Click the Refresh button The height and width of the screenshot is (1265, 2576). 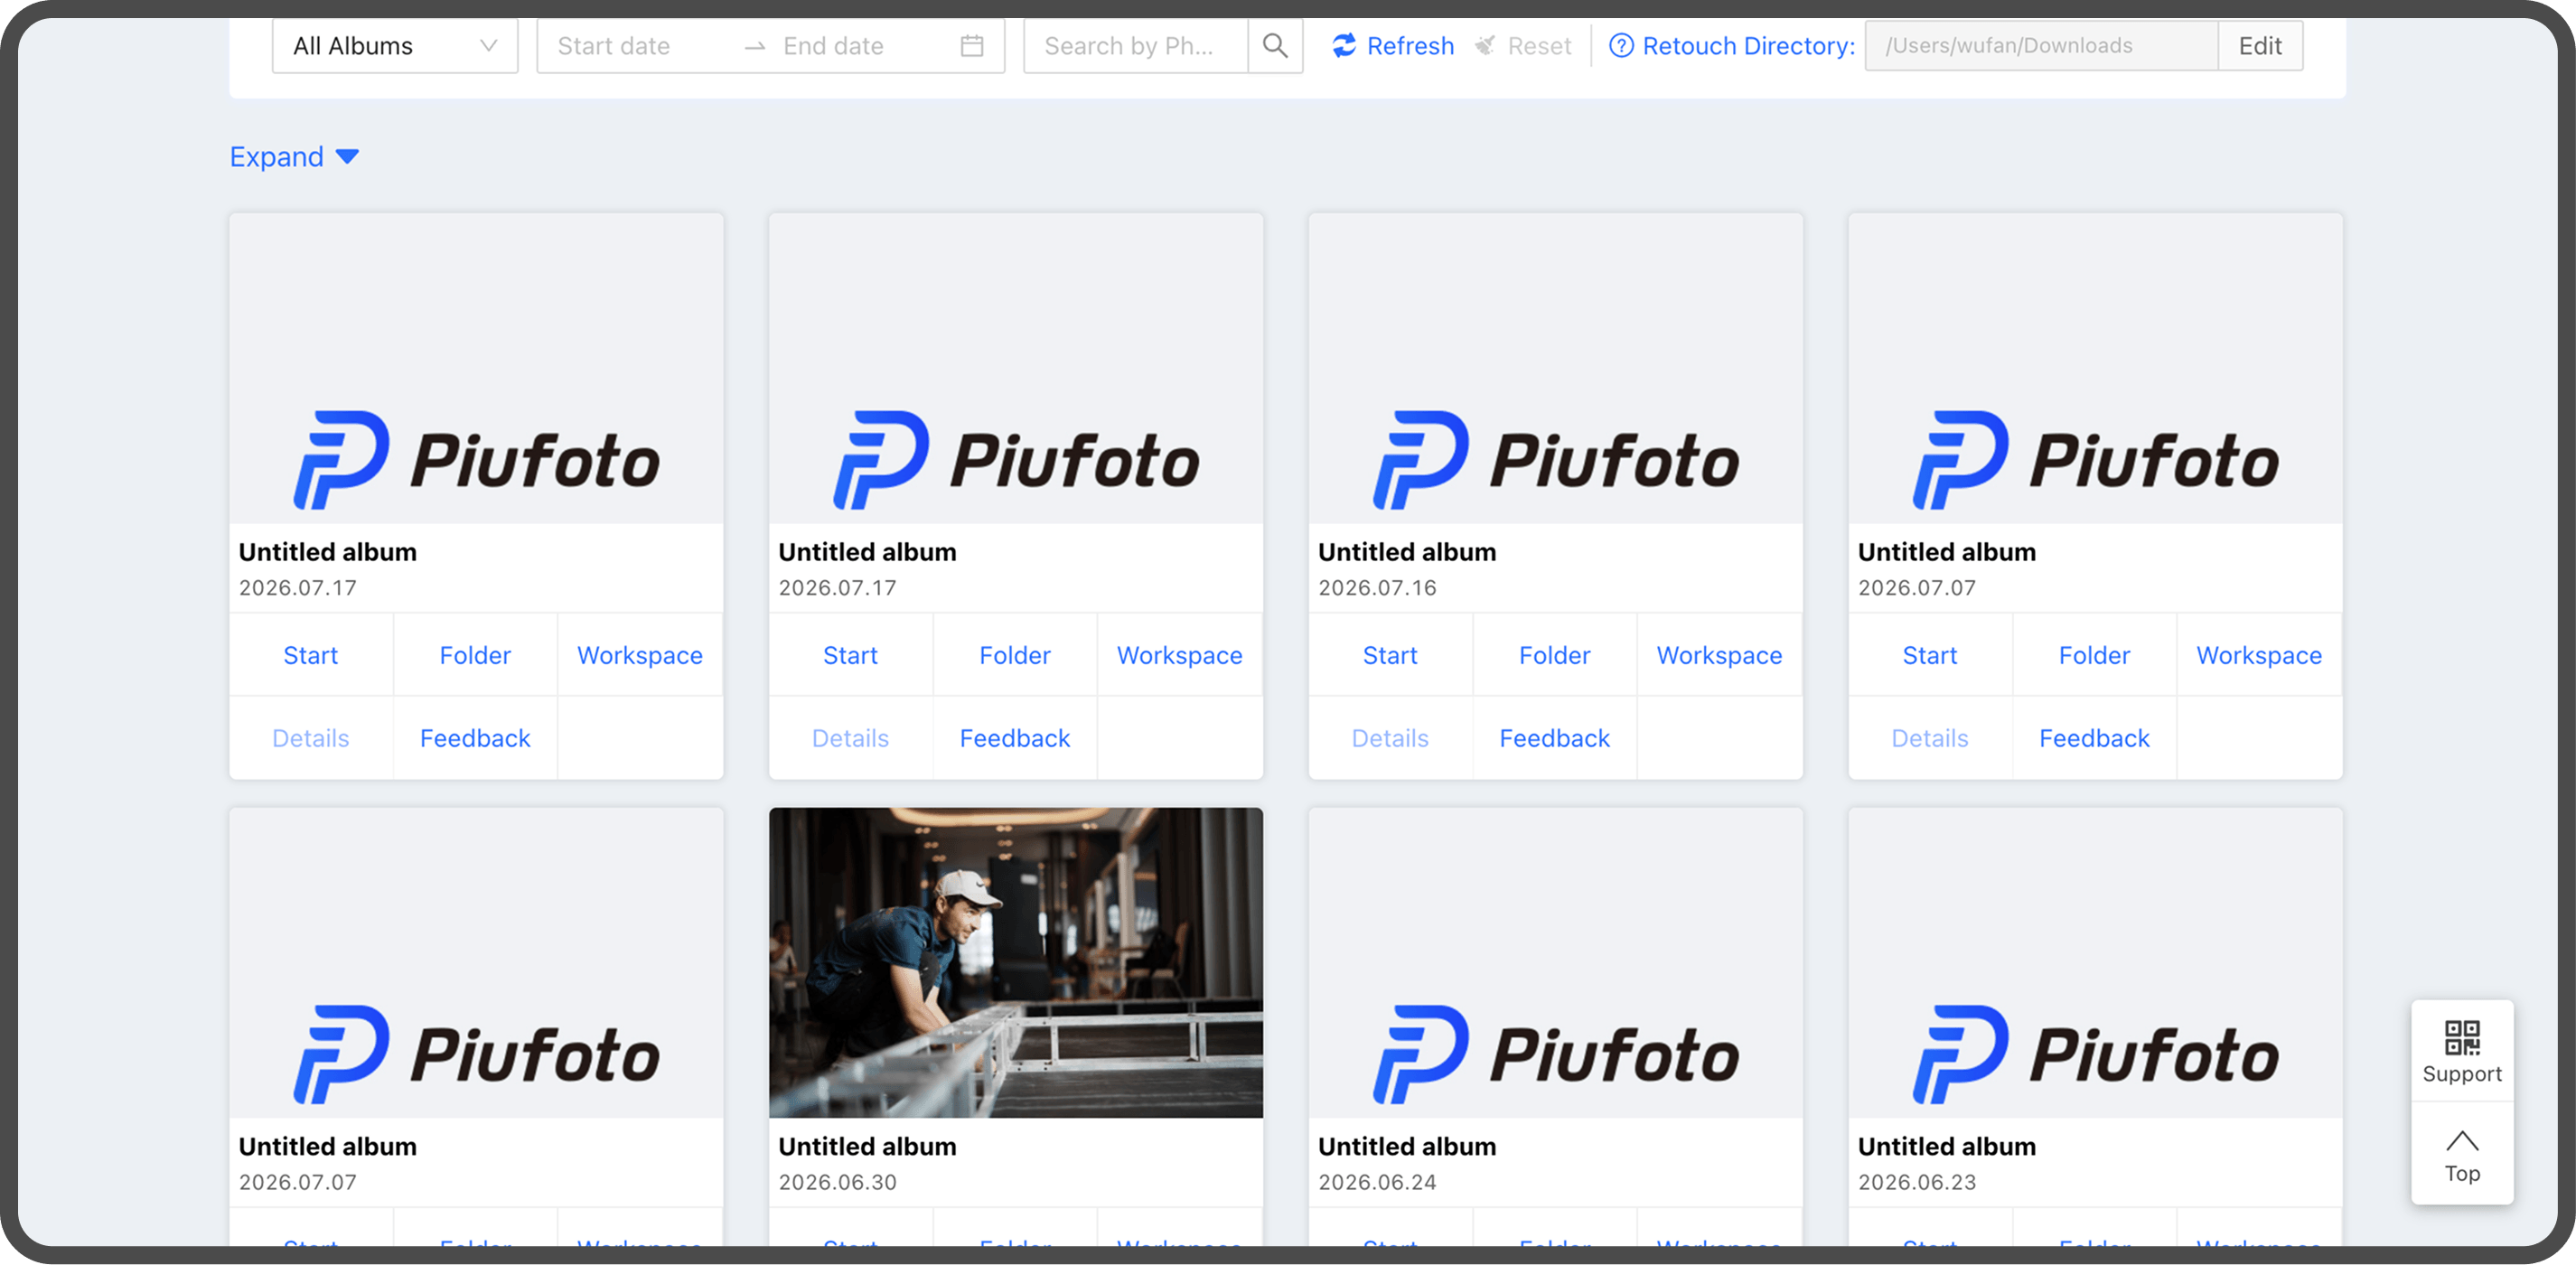click(1393, 46)
